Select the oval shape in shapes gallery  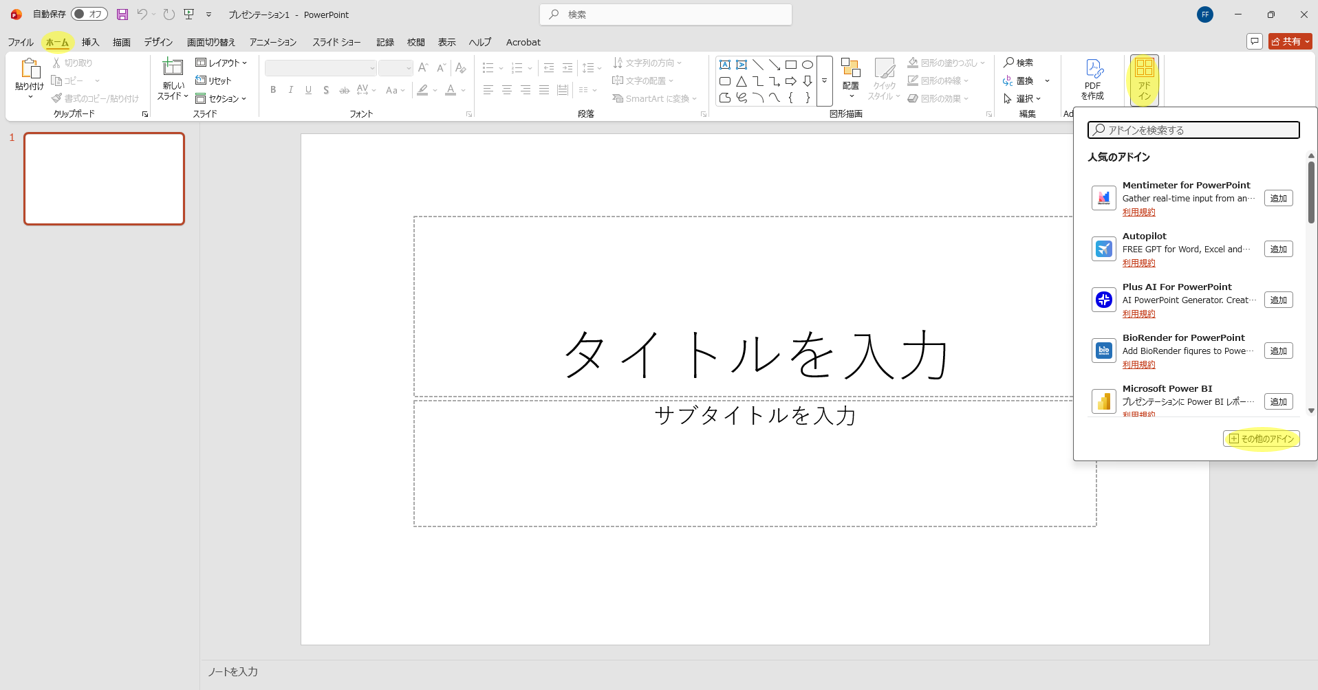pos(807,64)
